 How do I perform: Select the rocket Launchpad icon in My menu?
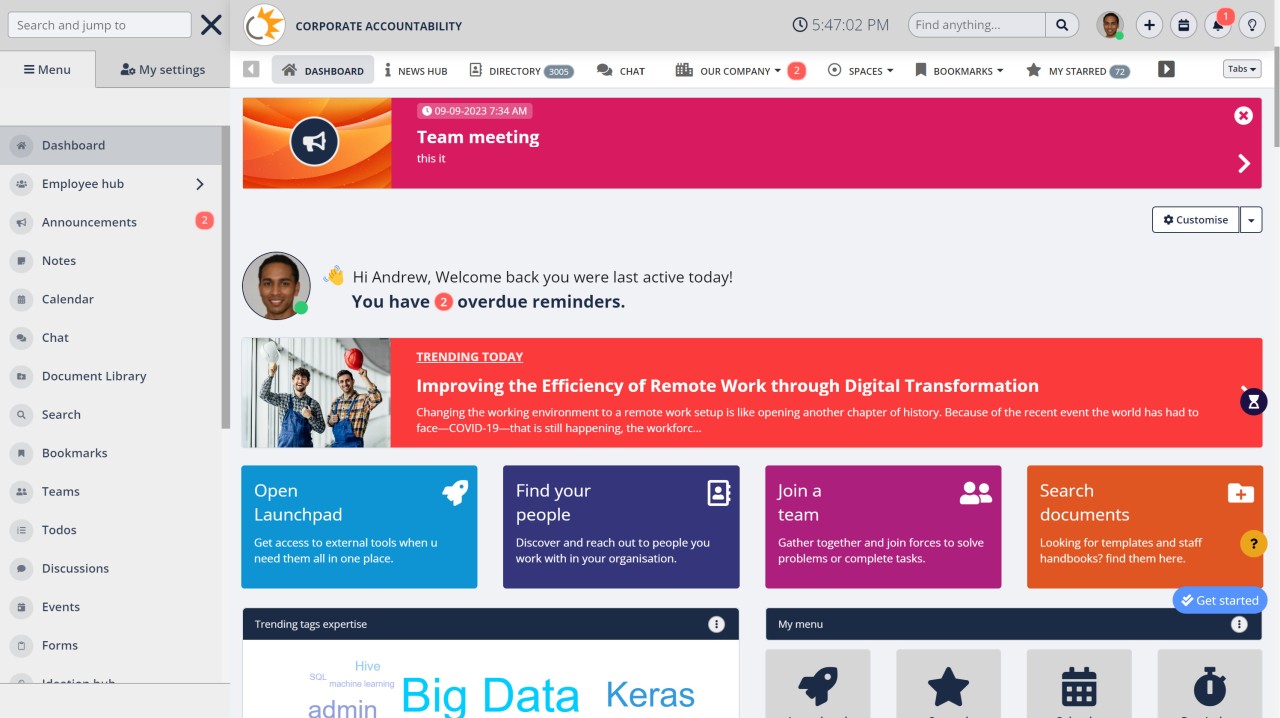[817, 685]
